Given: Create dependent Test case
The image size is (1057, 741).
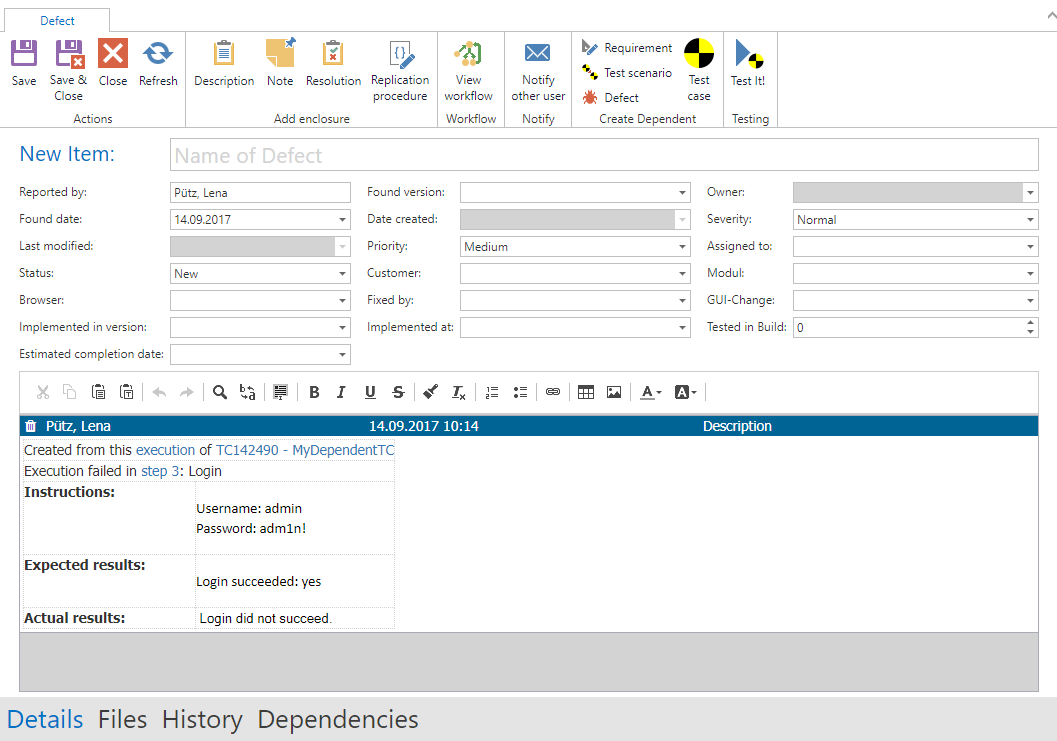Looking at the screenshot, I should tap(699, 54).
